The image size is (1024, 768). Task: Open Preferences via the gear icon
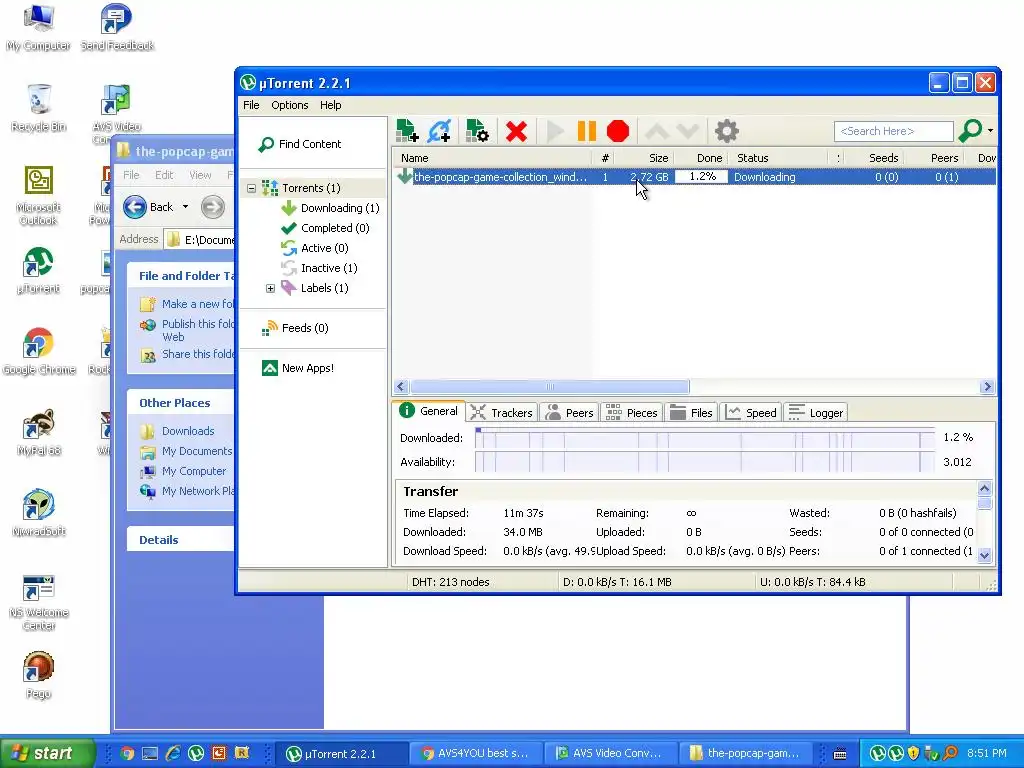pyautogui.click(x=726, y=131)
